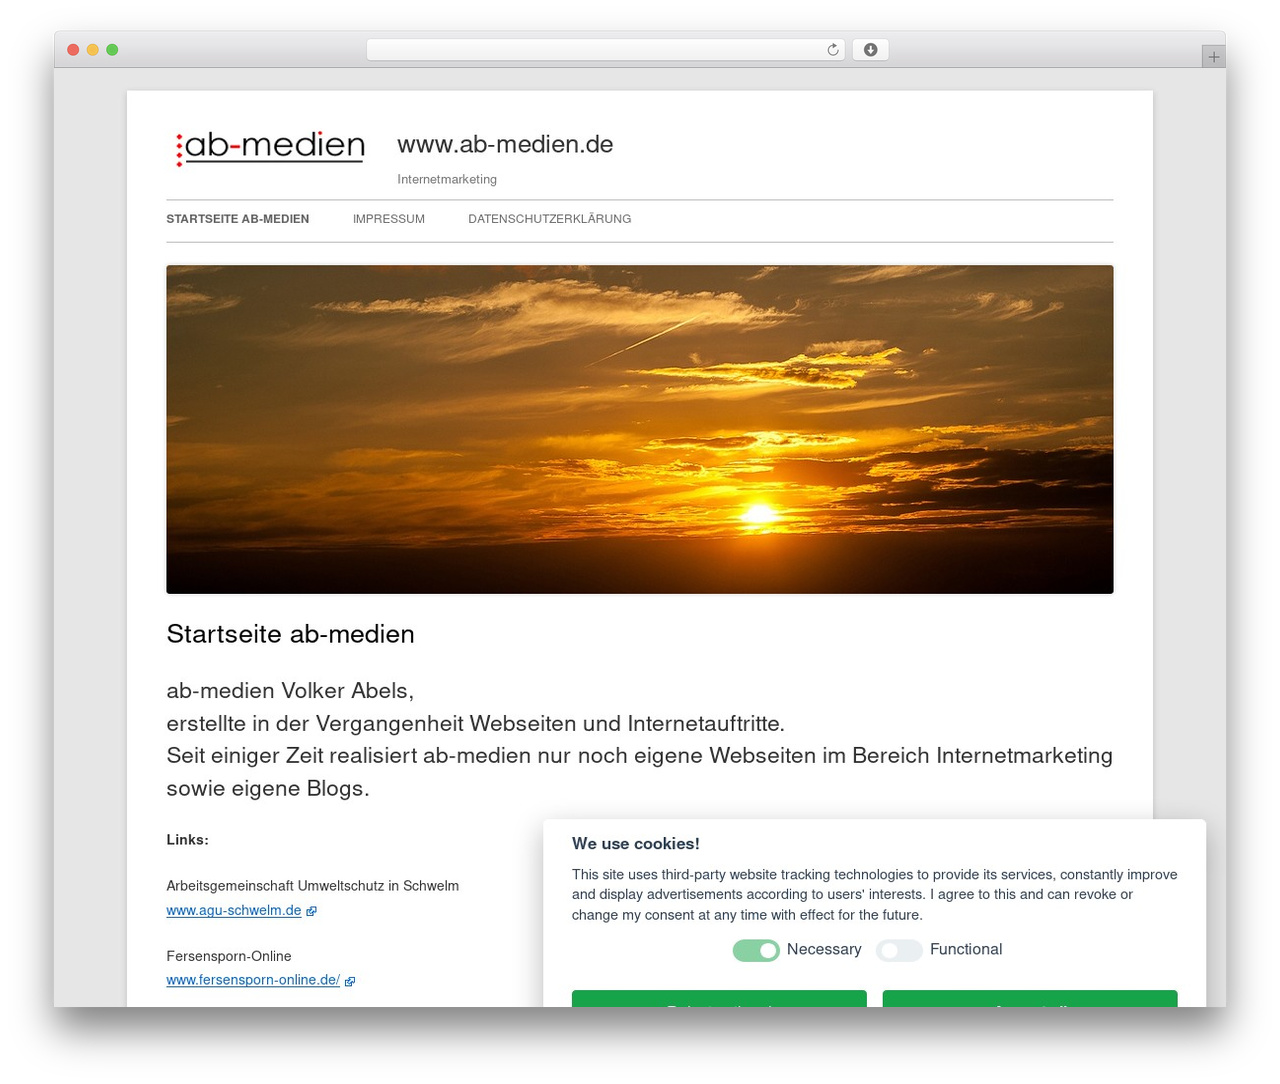Open the Datenschutzerklärung page
1280x1084 pixels.
click(550, 219)
